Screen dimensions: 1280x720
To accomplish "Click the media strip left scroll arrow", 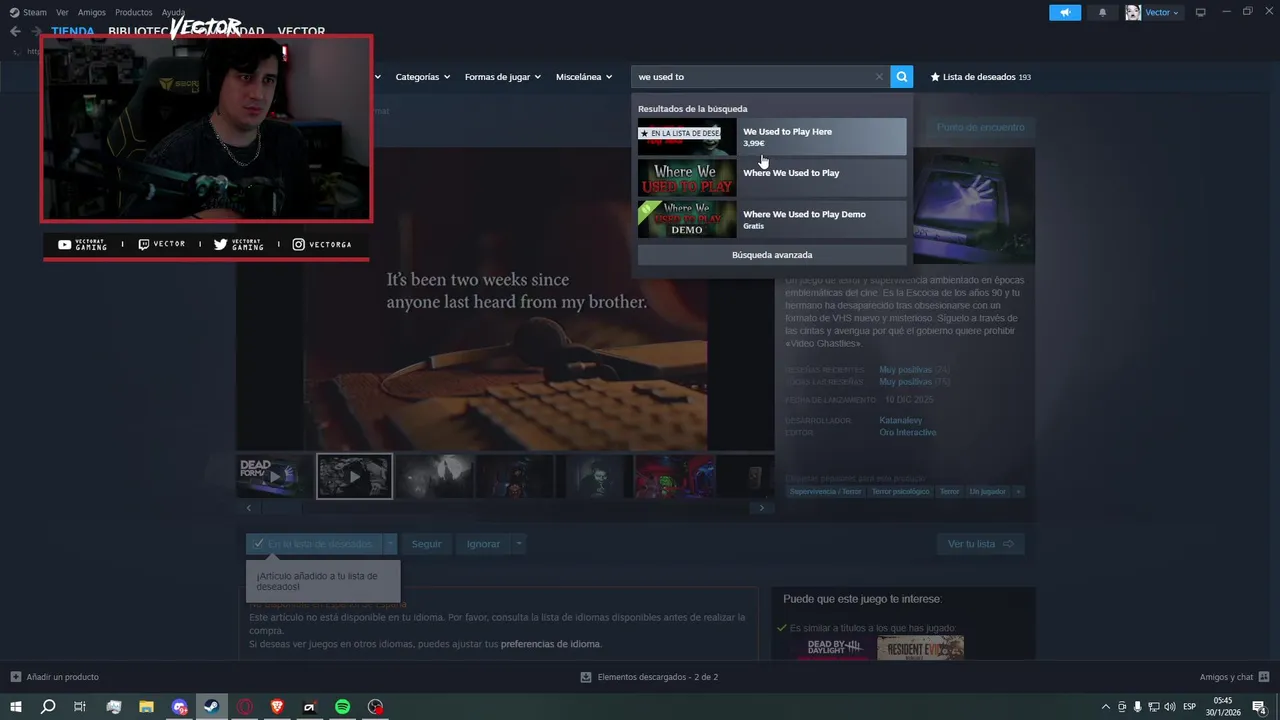I will [249, 508].
